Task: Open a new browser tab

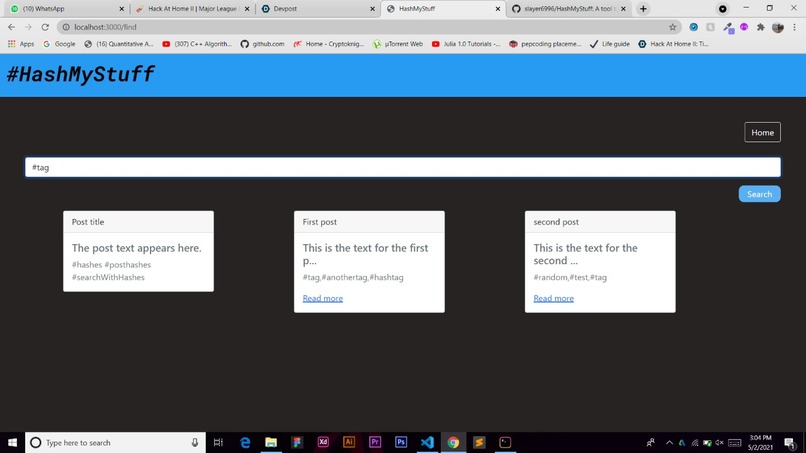Action: [x=643, y=9]
